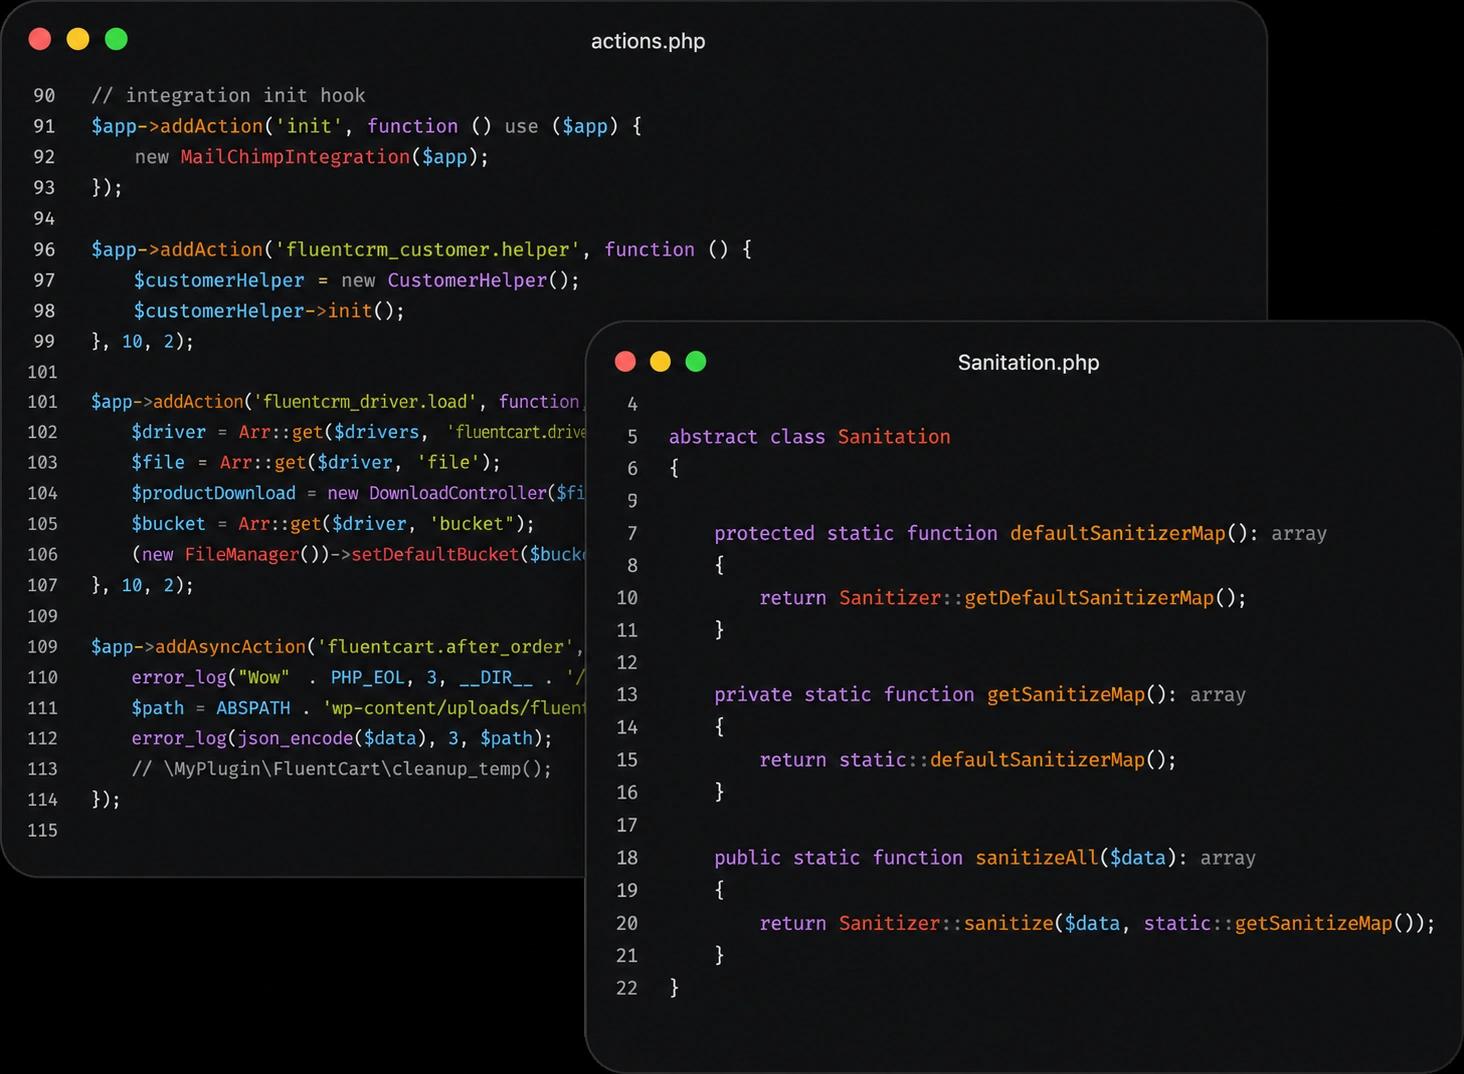
Task: Maximize actions.php window using green button
Action: tap(116, 39)
